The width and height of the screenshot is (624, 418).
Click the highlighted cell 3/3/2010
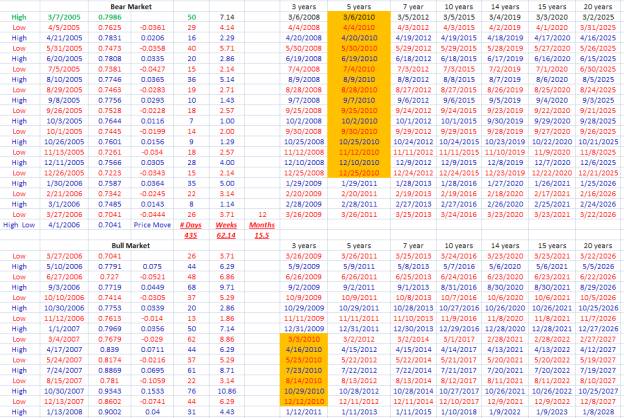(x=303, y=339)
